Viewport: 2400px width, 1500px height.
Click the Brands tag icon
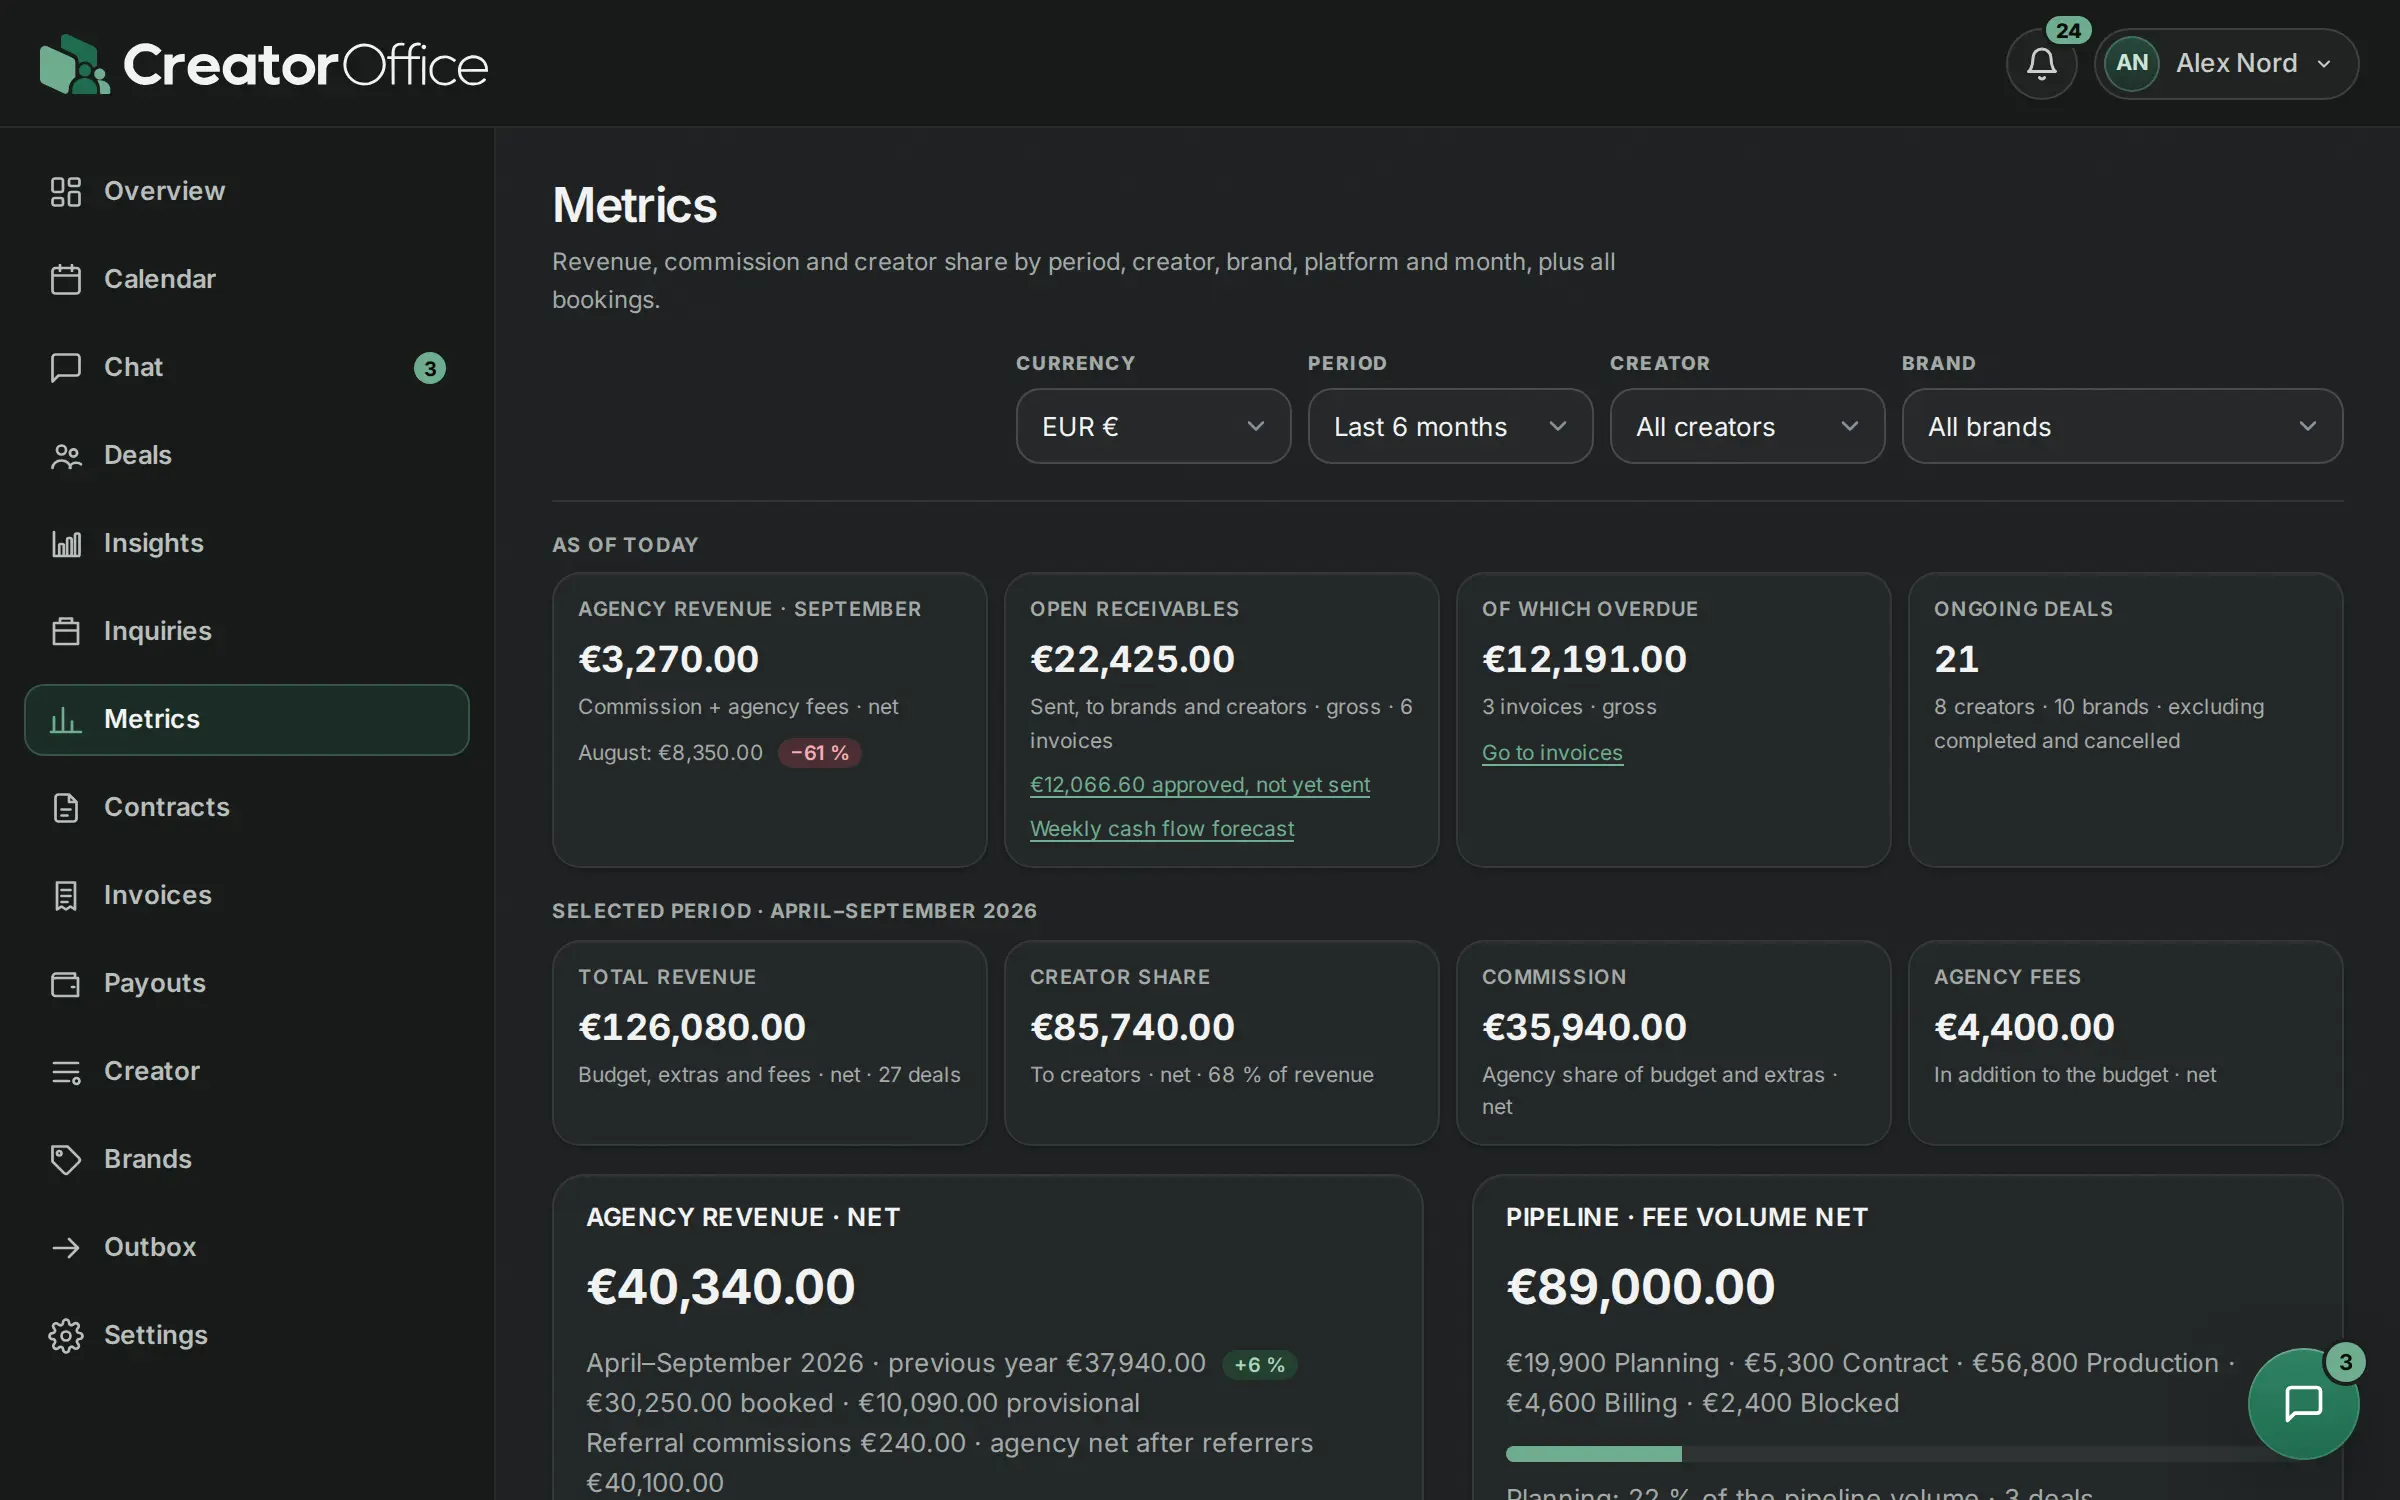click(66, 1159)
